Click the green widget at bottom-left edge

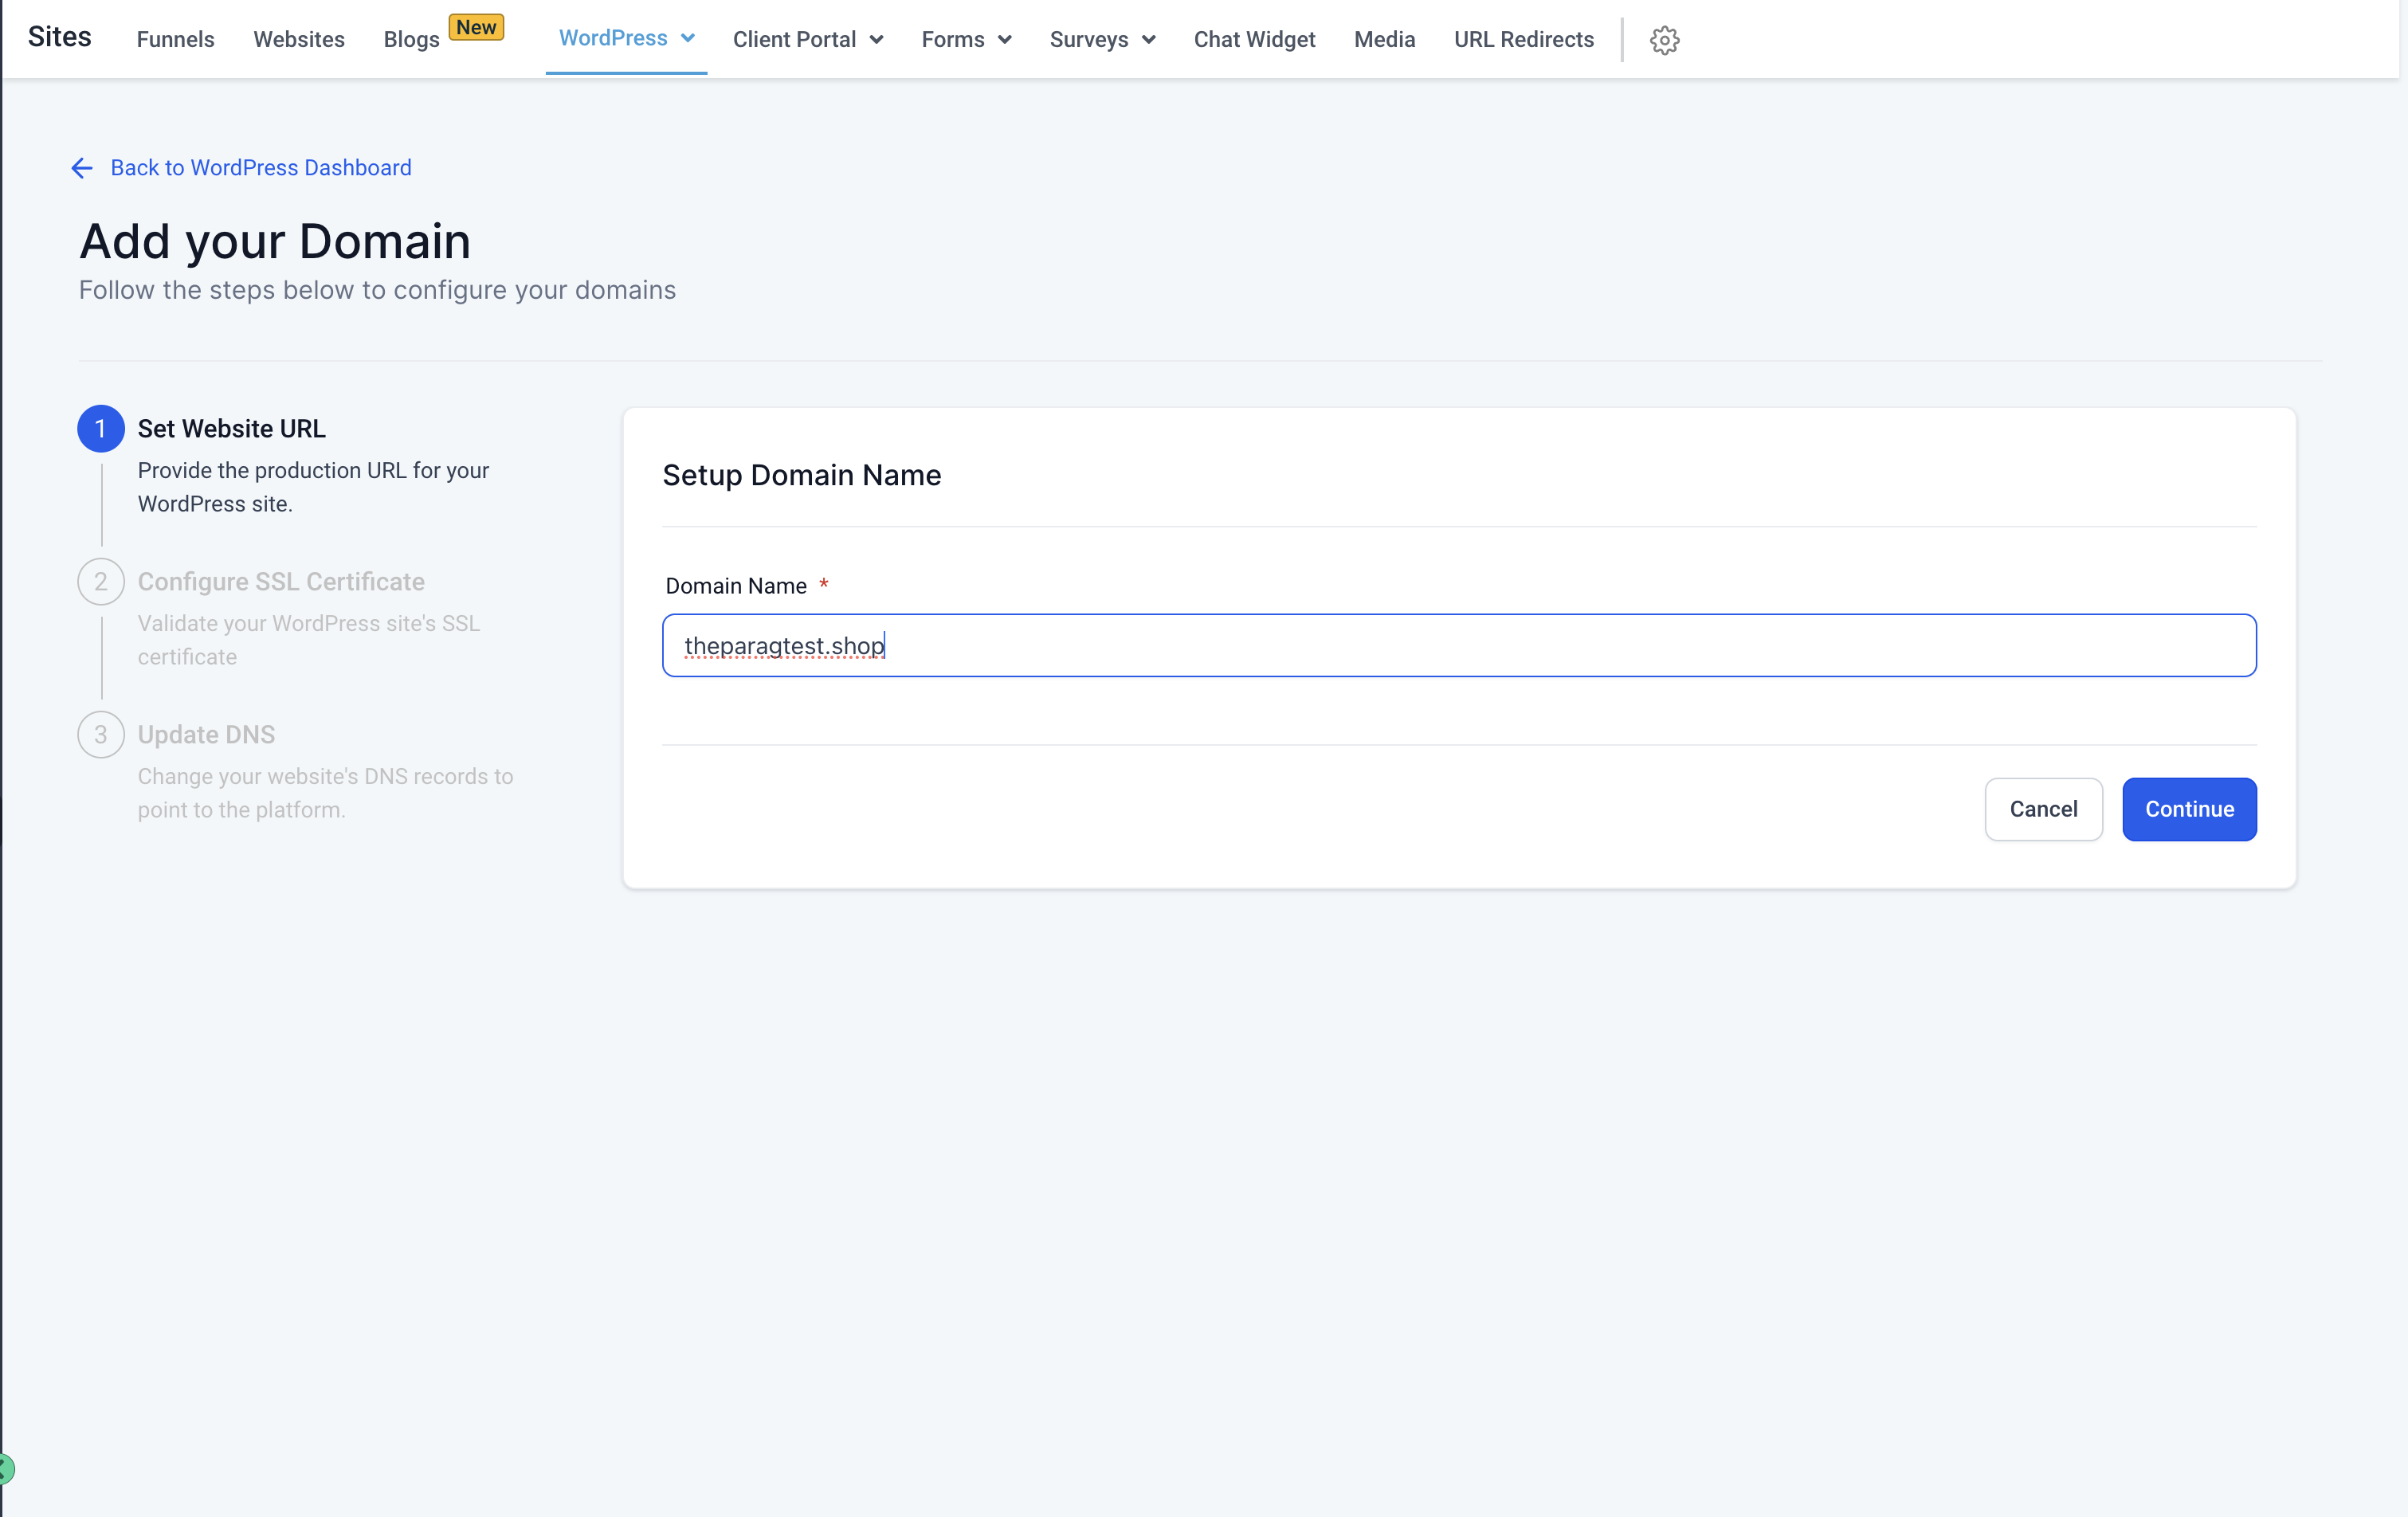[x=6, y=1468]
